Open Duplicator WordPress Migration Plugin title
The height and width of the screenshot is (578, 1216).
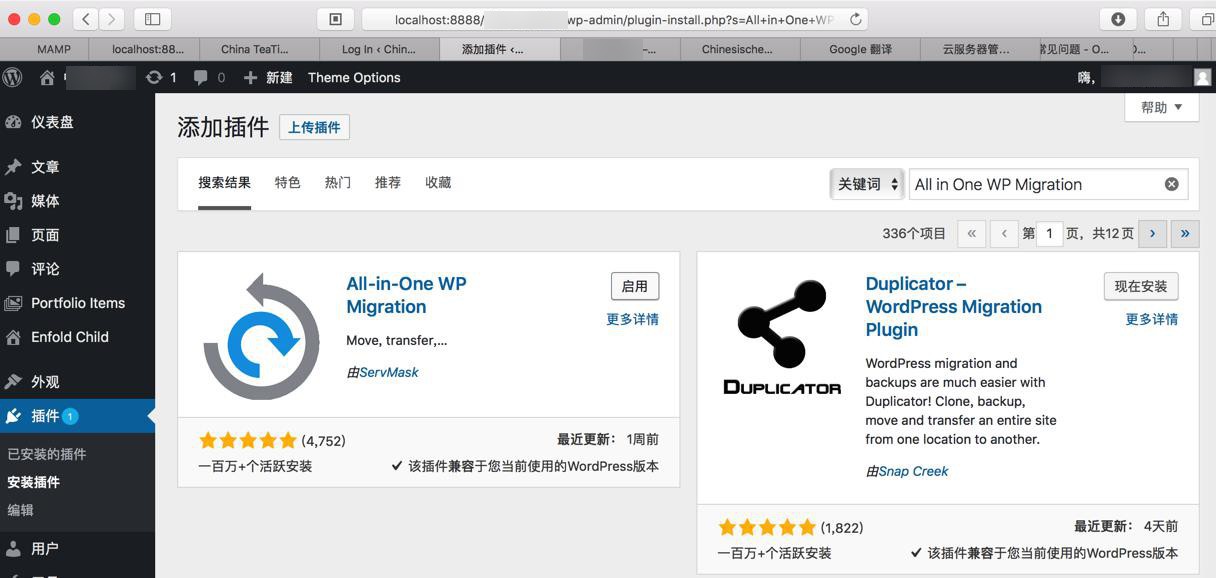point(954,307)
